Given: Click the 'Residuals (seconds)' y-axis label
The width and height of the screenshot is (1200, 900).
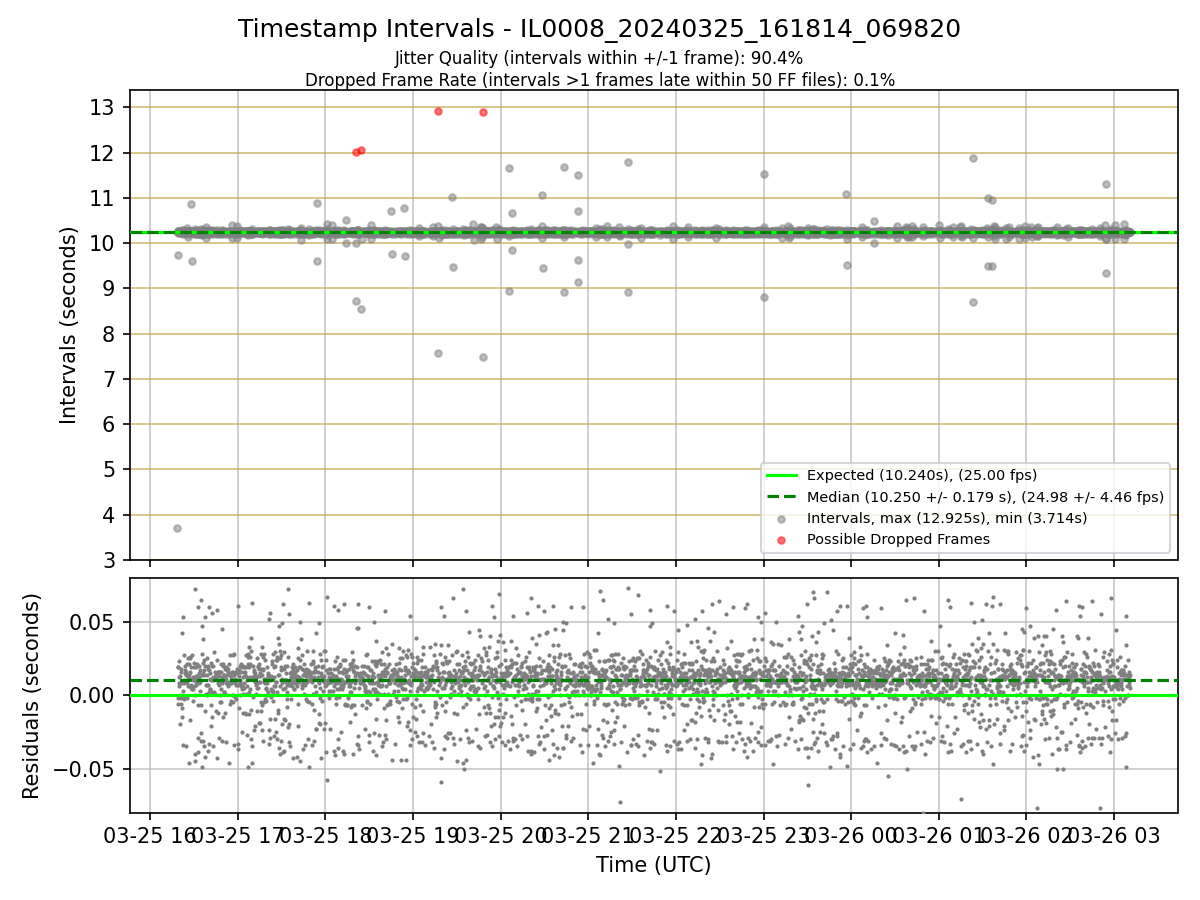Looking at the screenshot, I should pos(32,696).
